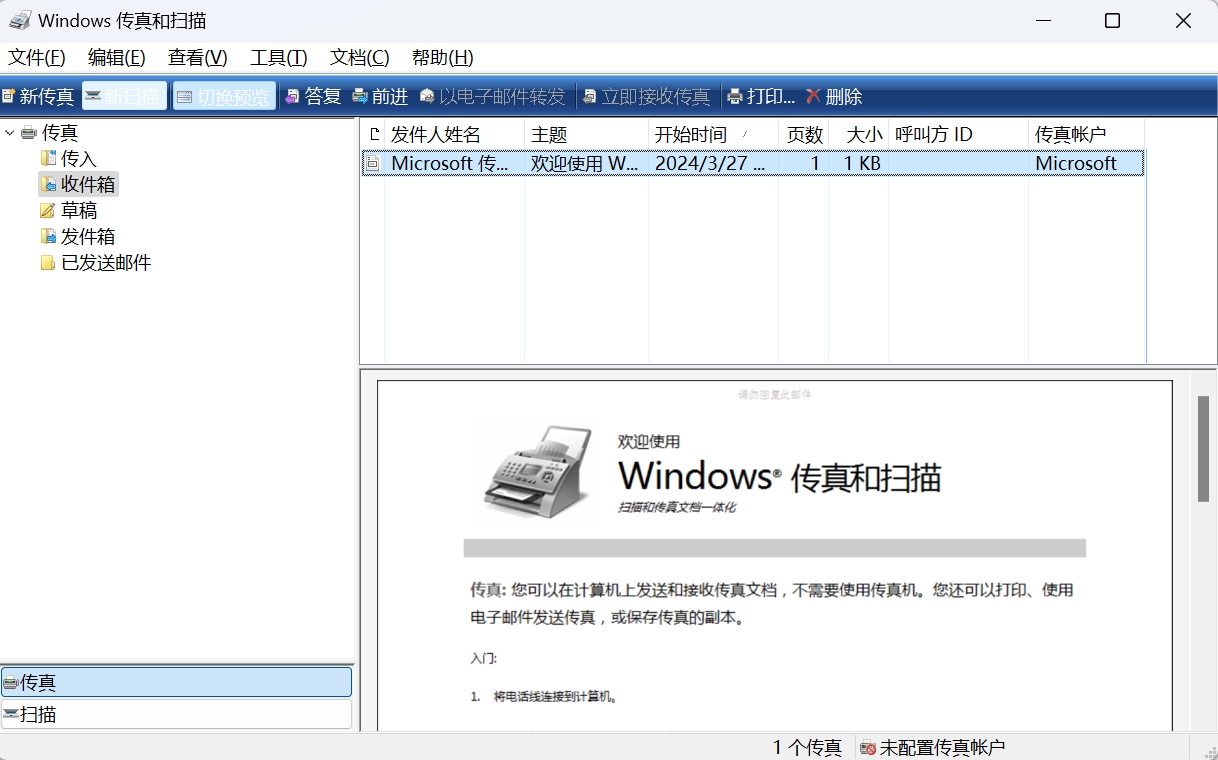Click the Forward (前进) toolbar icon
The width and height of the screenshot is (1218, 760).
[x=360, y=97]
